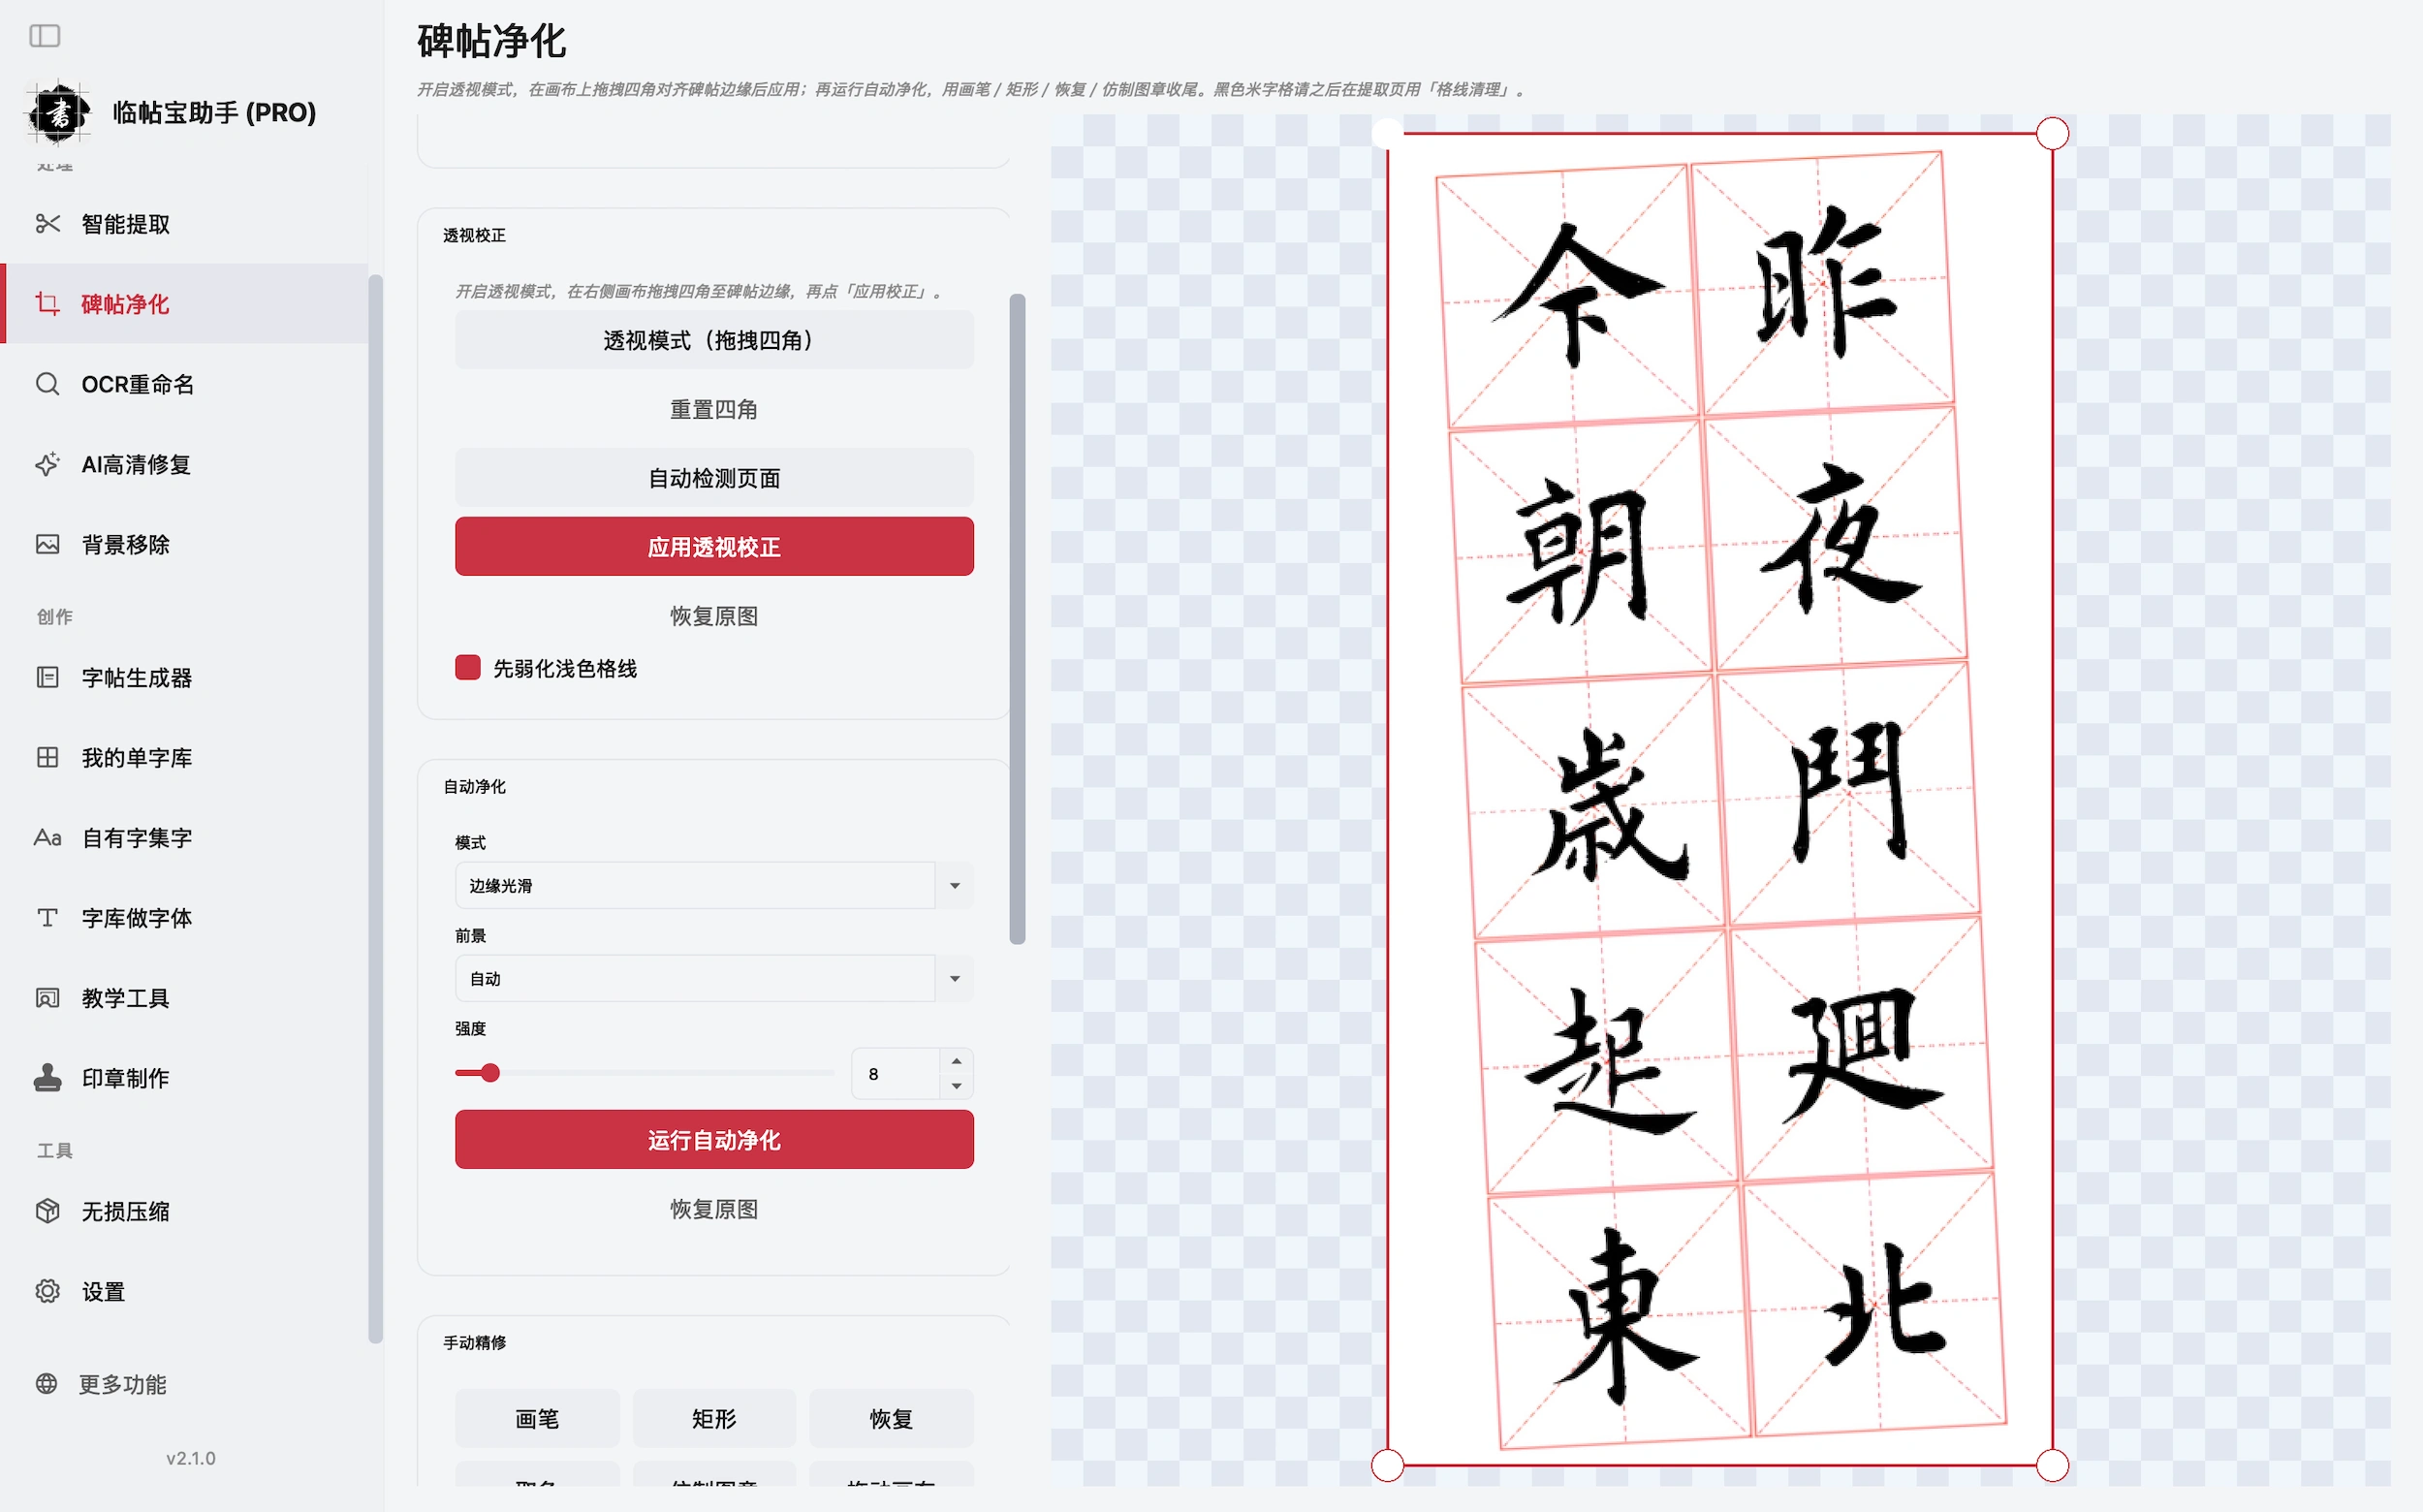Click the Aa icon for 自有字集字
This screenshot has height=1512, width=2423.
tap(47, 837)
